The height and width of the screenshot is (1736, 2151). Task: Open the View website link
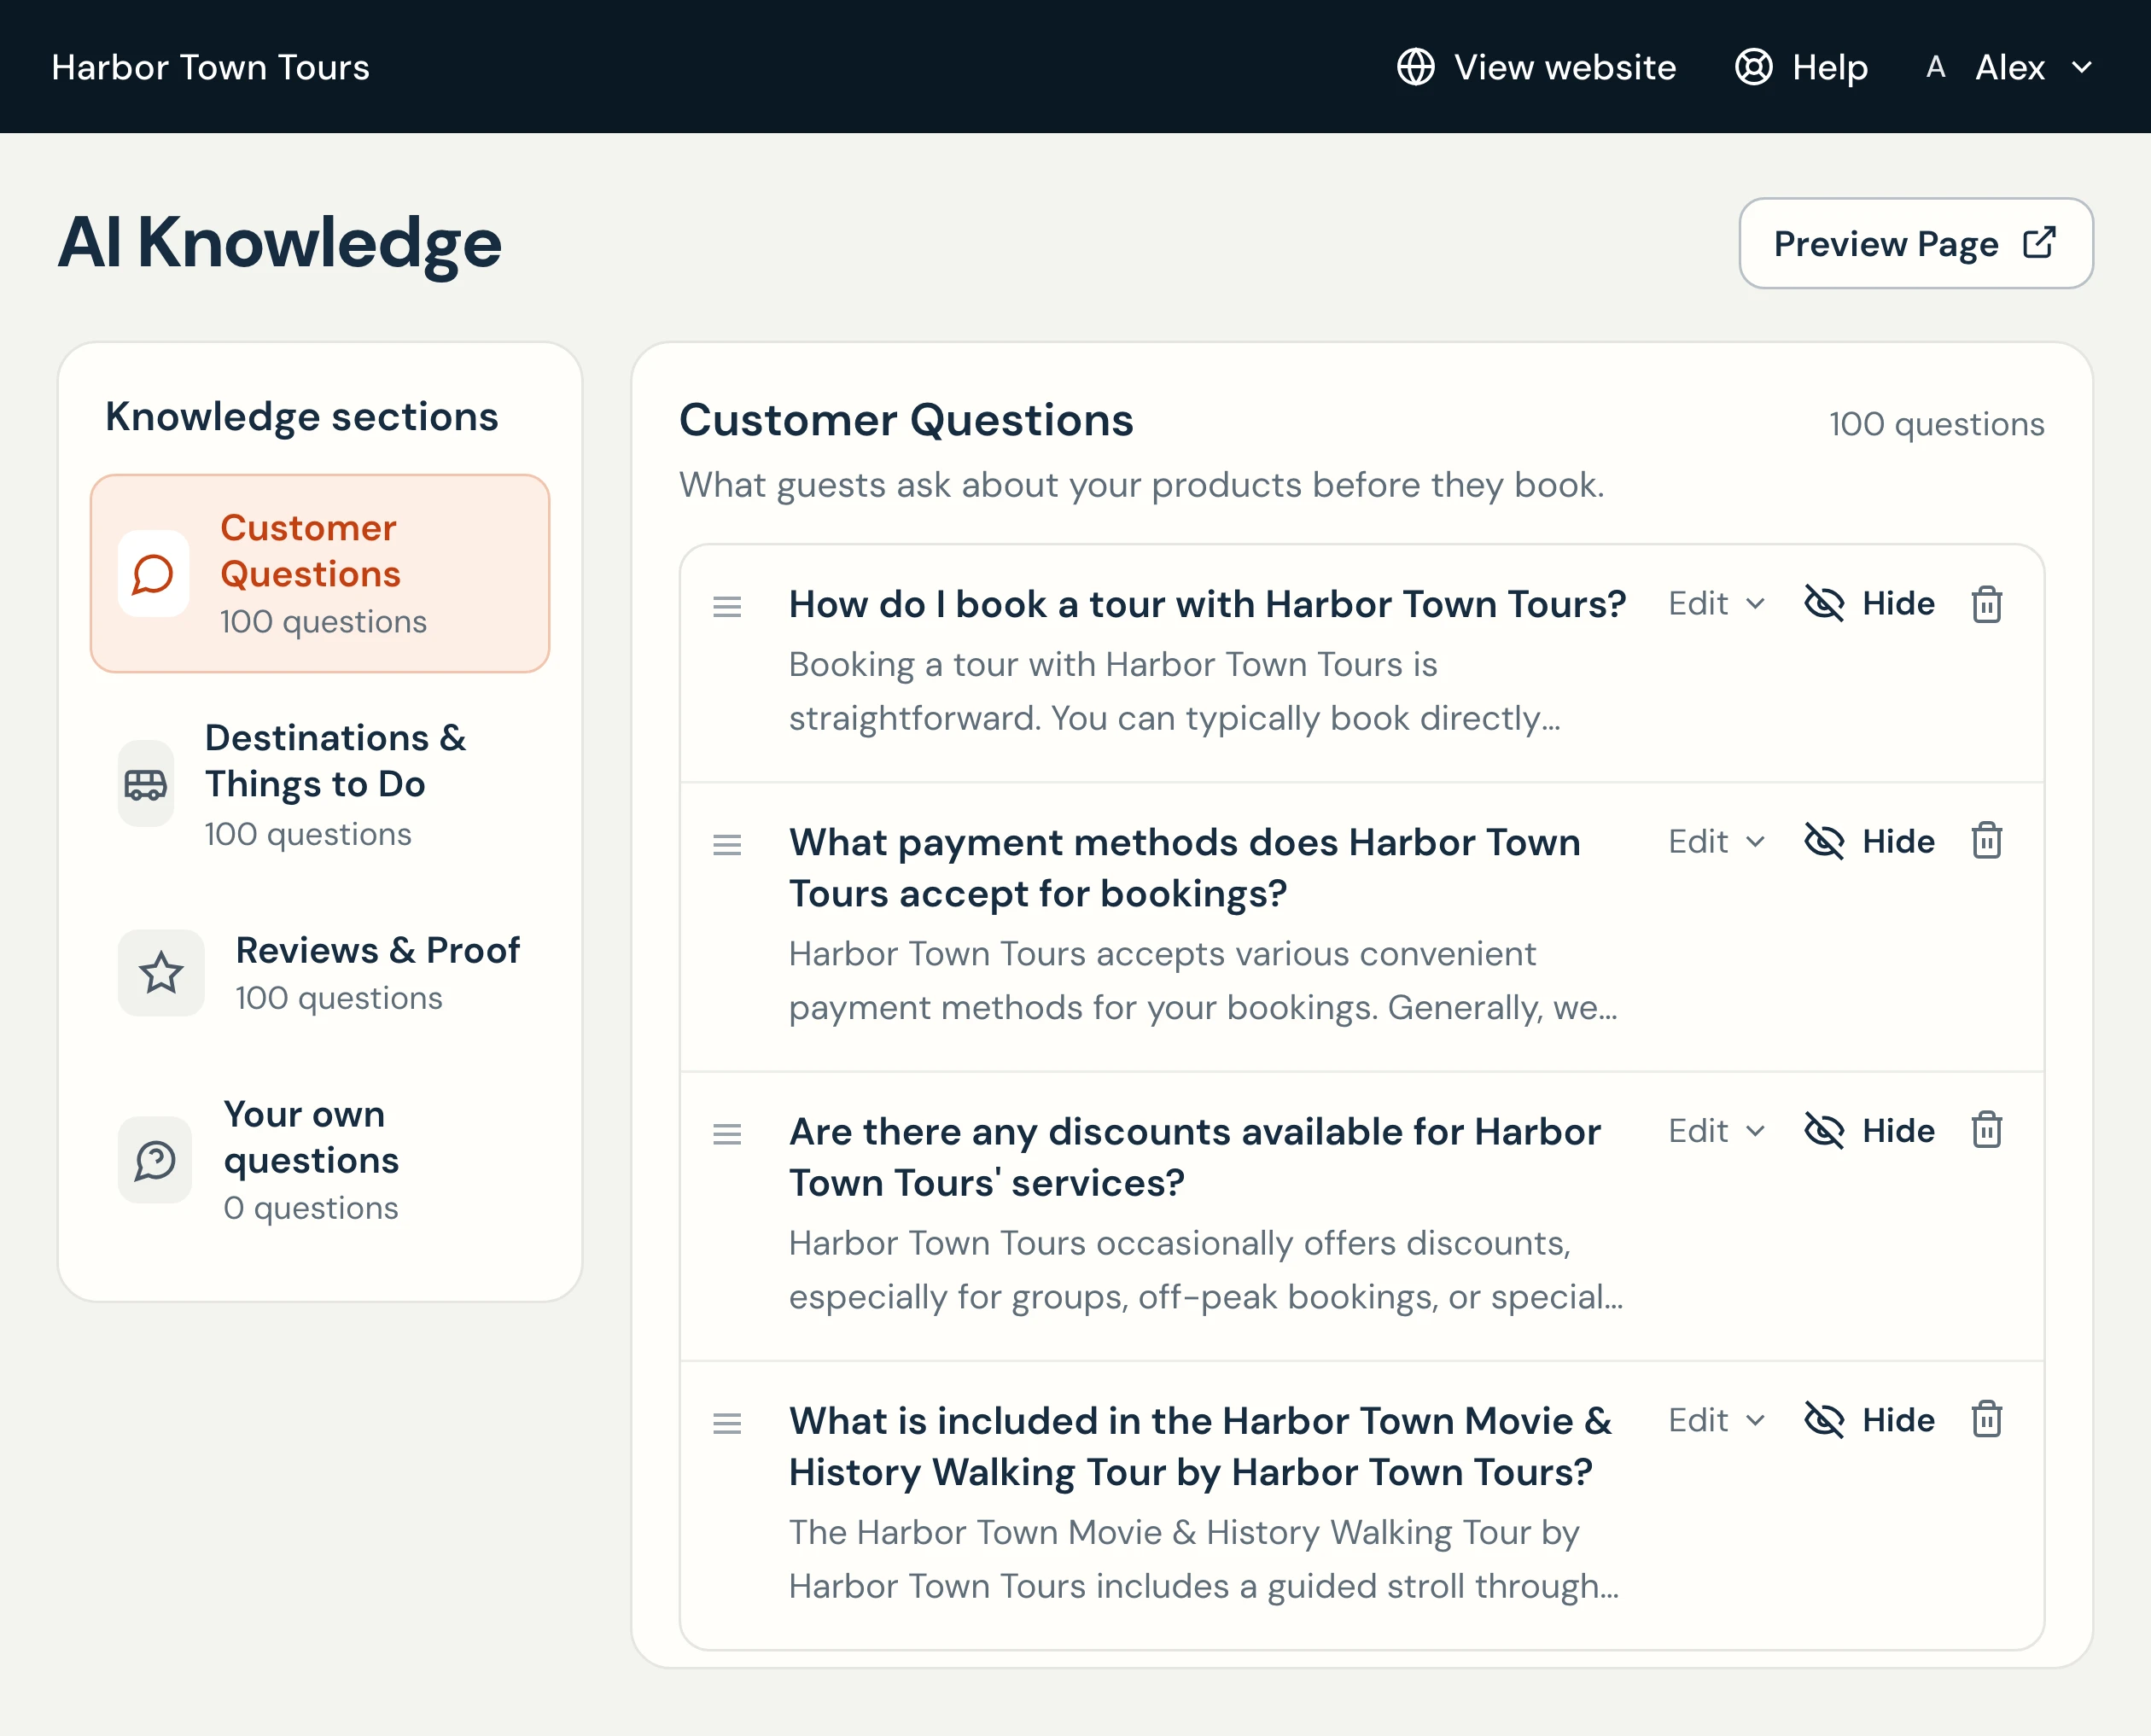[x=1536, y=67]
